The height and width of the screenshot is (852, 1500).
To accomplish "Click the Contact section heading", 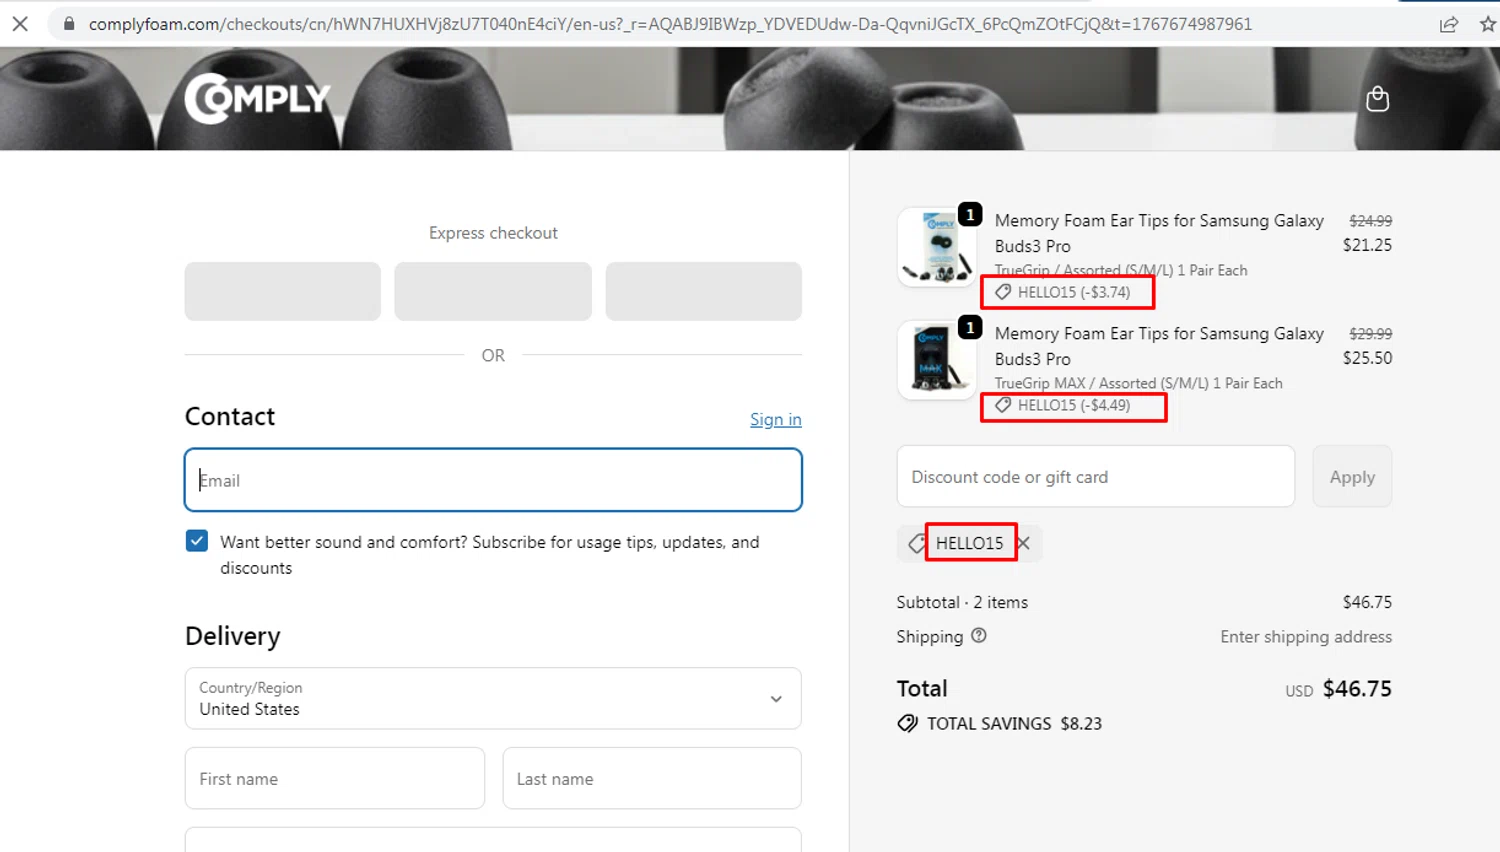I will pyautogui.click(x=230, y=417).
